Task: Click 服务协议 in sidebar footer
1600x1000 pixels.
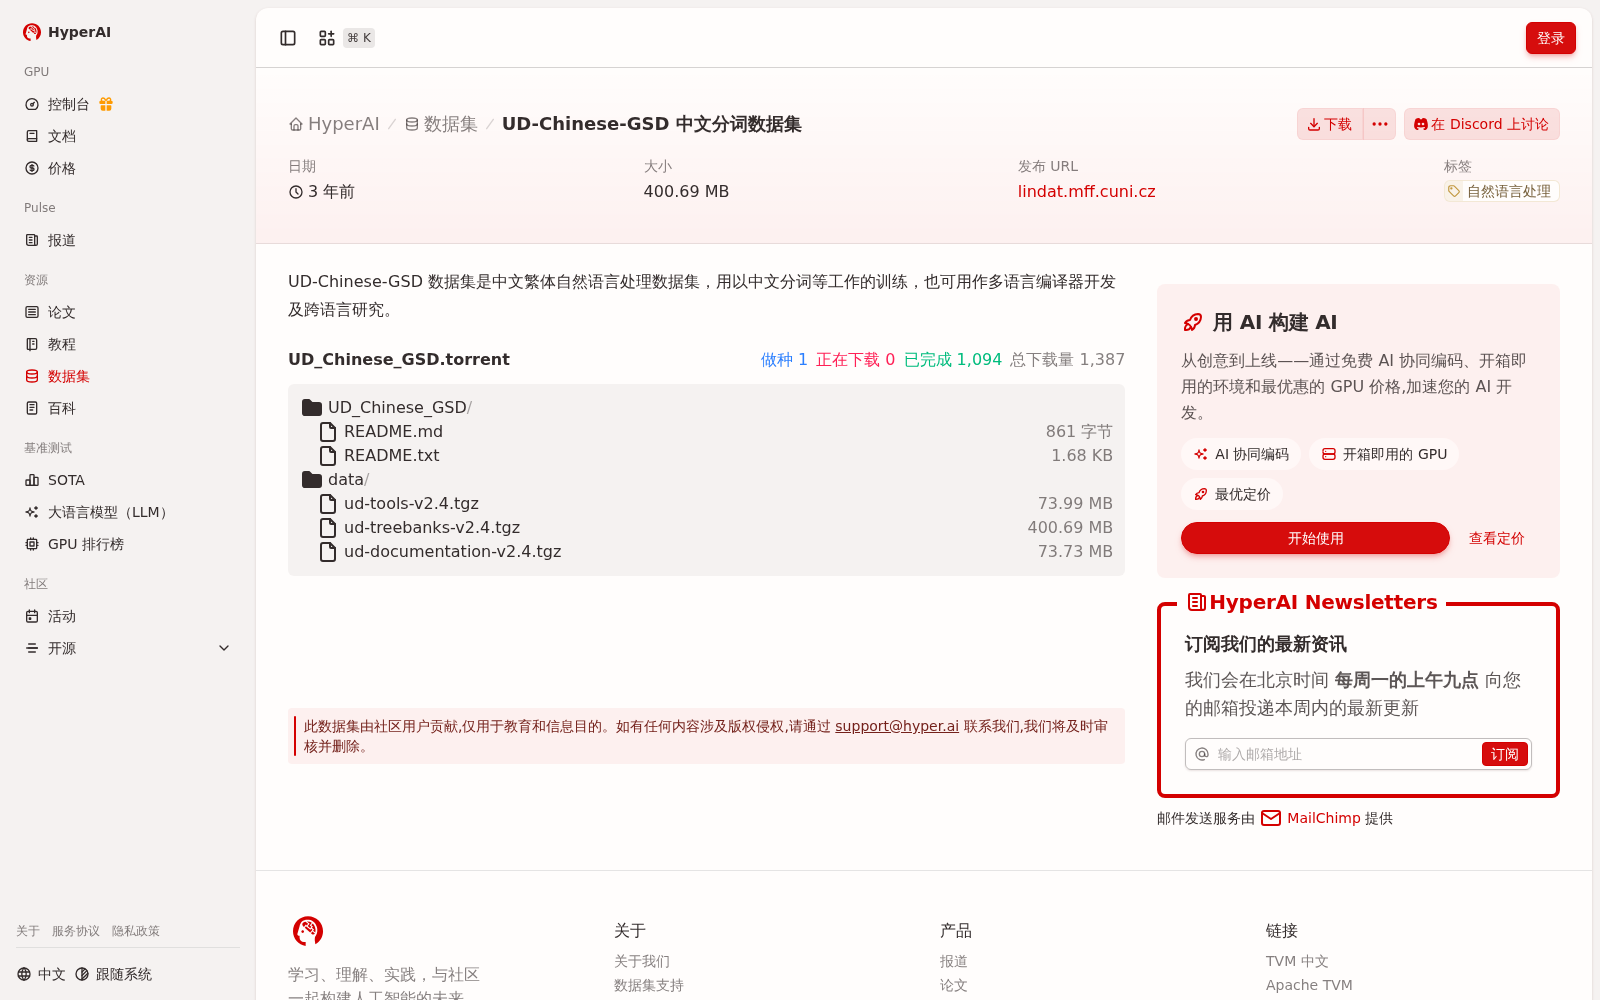Action: (x=76, y=931)
